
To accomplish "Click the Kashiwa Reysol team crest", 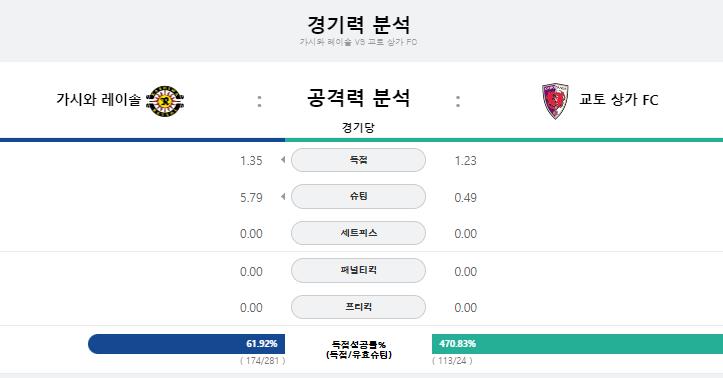I will (x=165, y=101).
